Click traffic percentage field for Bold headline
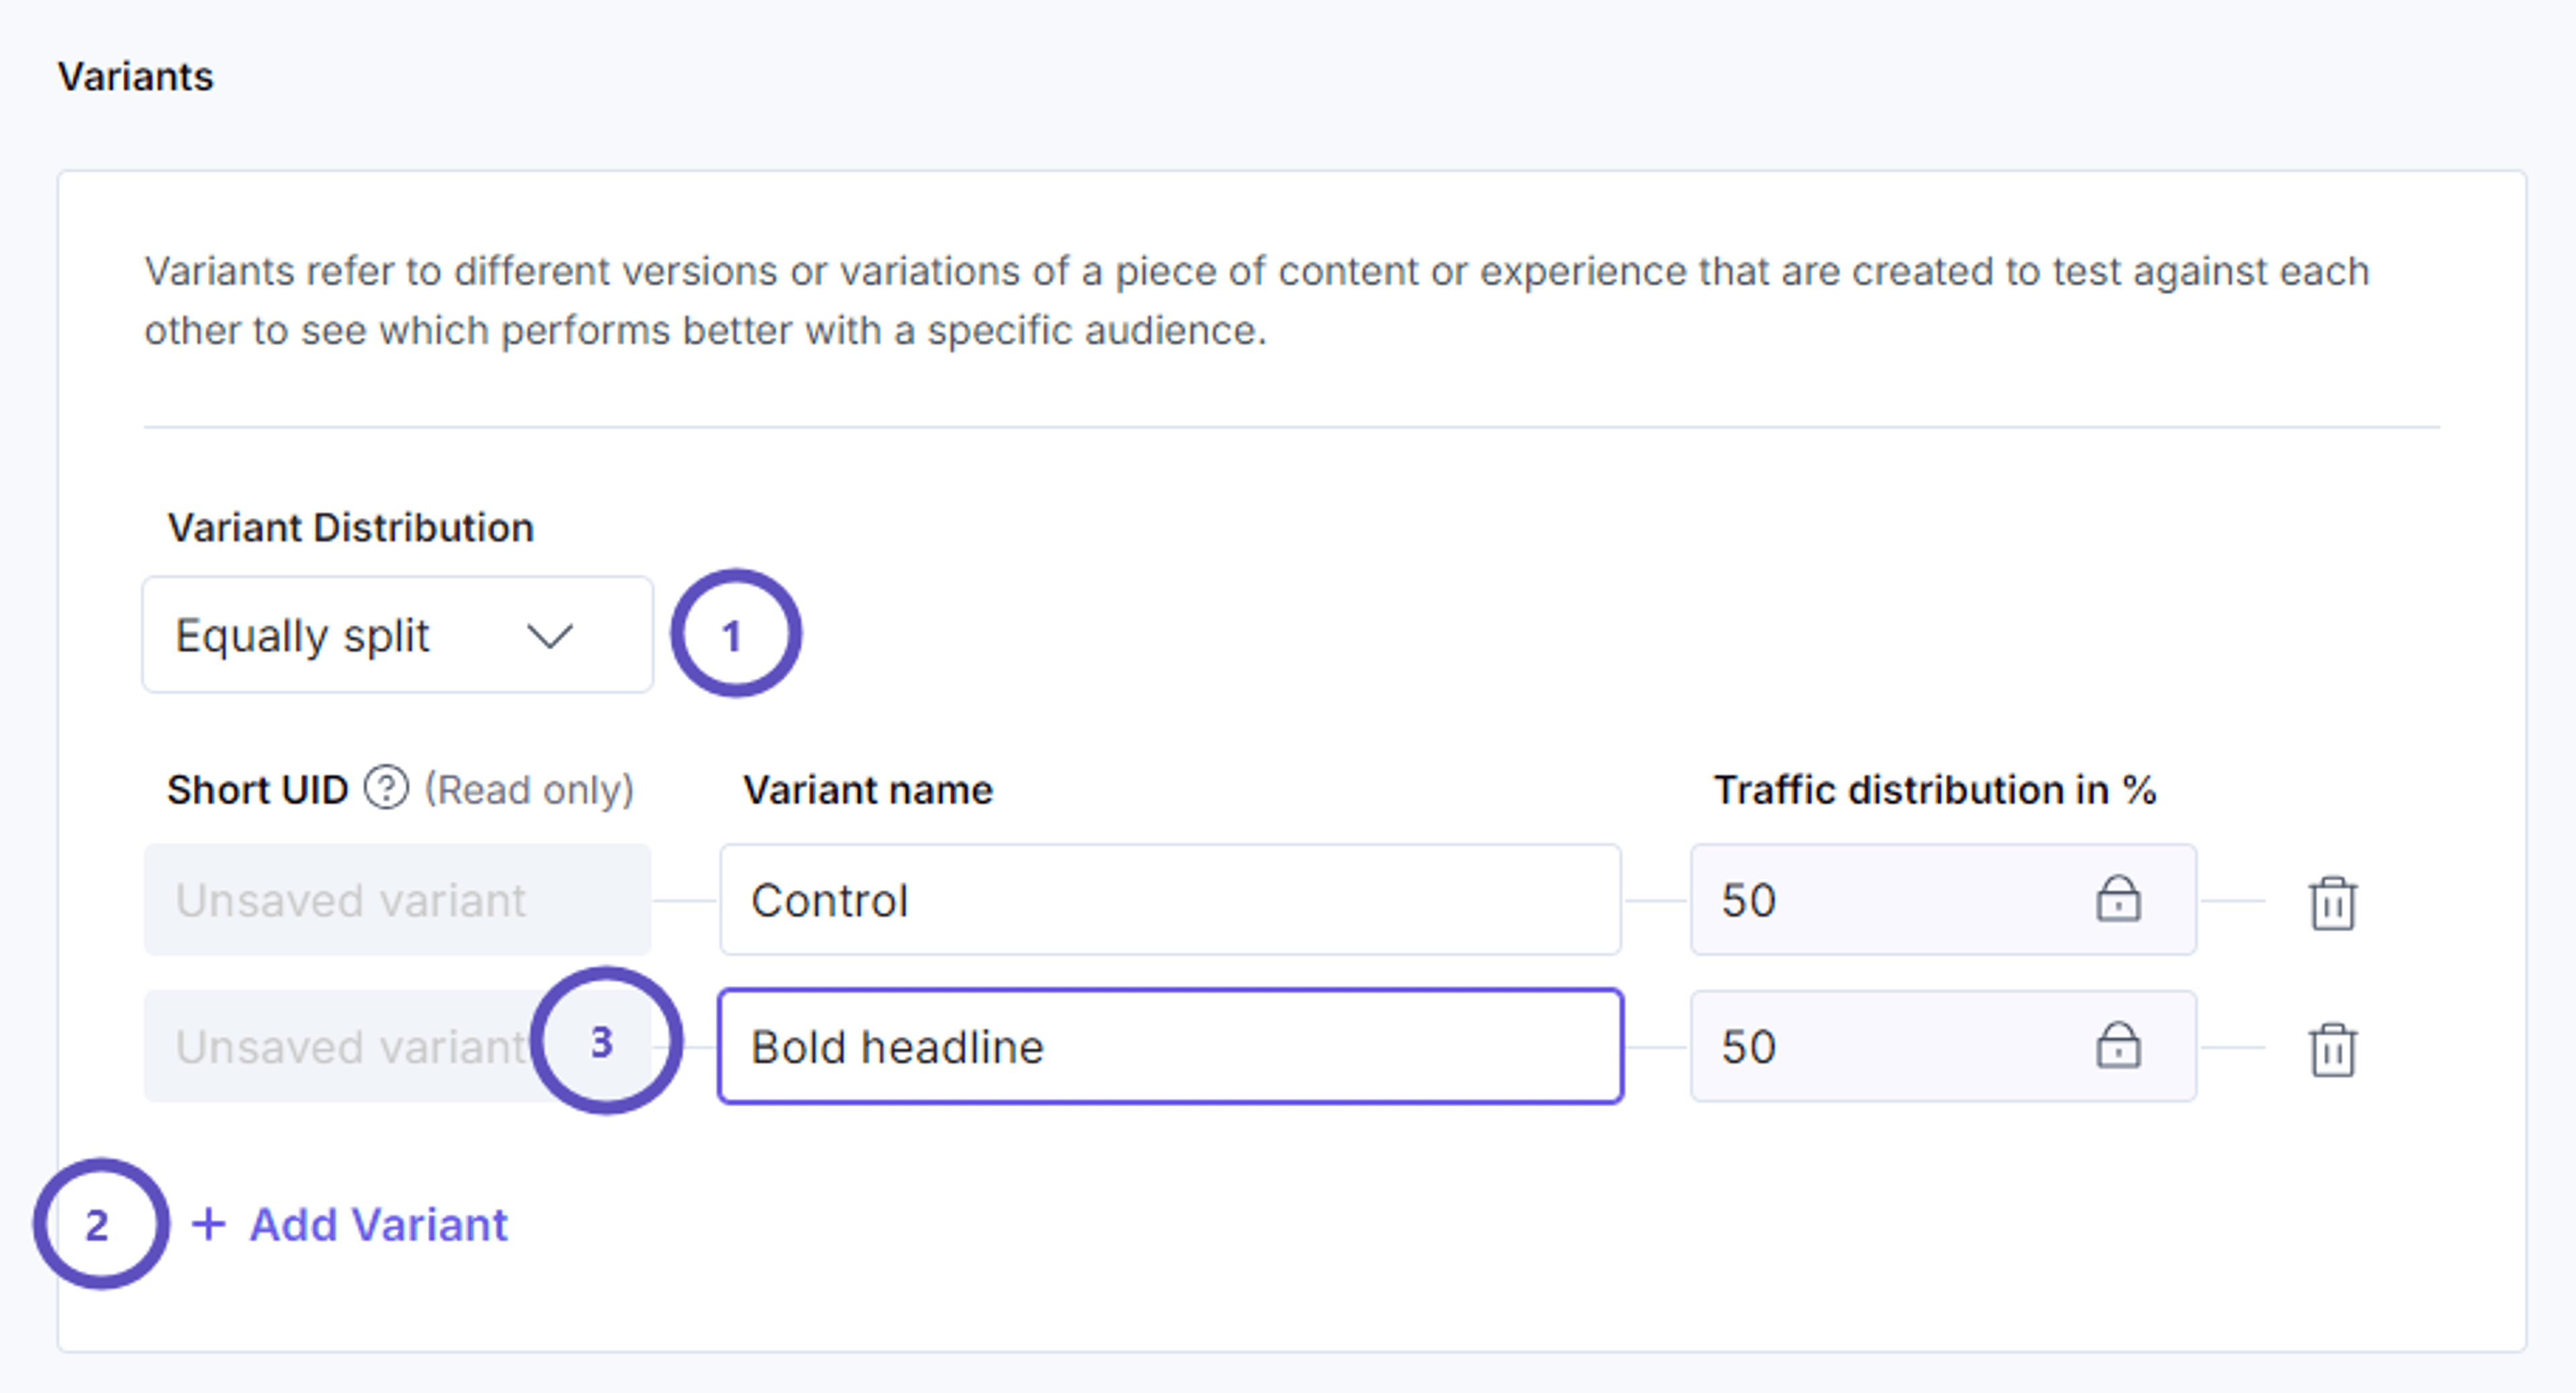This screenshot has width=2576, height=1393. pyautogui.click(x=1943, y=1047)
